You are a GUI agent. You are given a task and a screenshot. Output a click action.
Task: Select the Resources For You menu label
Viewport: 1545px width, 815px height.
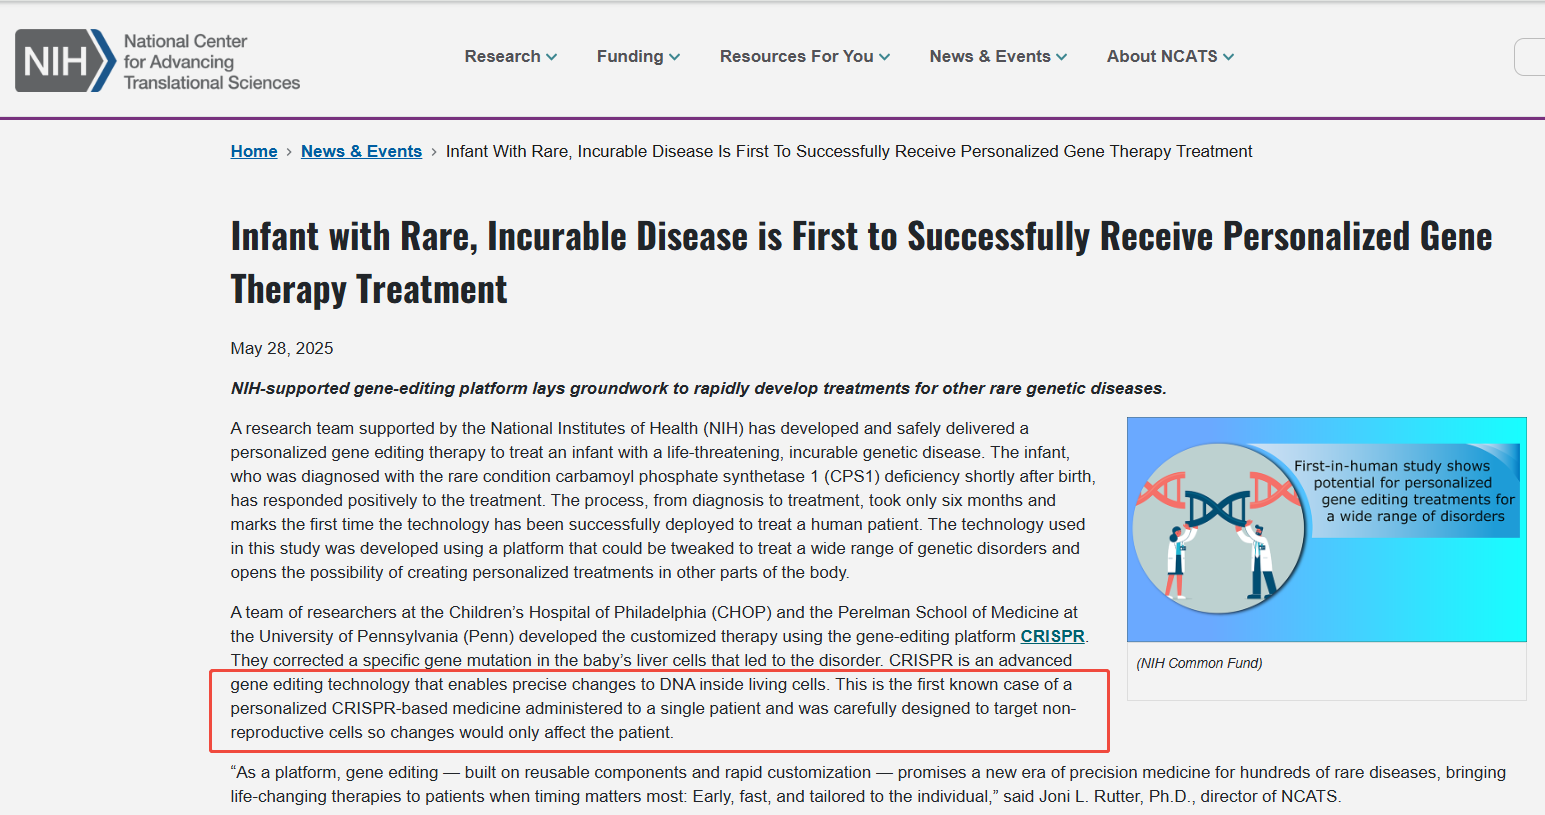(x=796, y=57)
